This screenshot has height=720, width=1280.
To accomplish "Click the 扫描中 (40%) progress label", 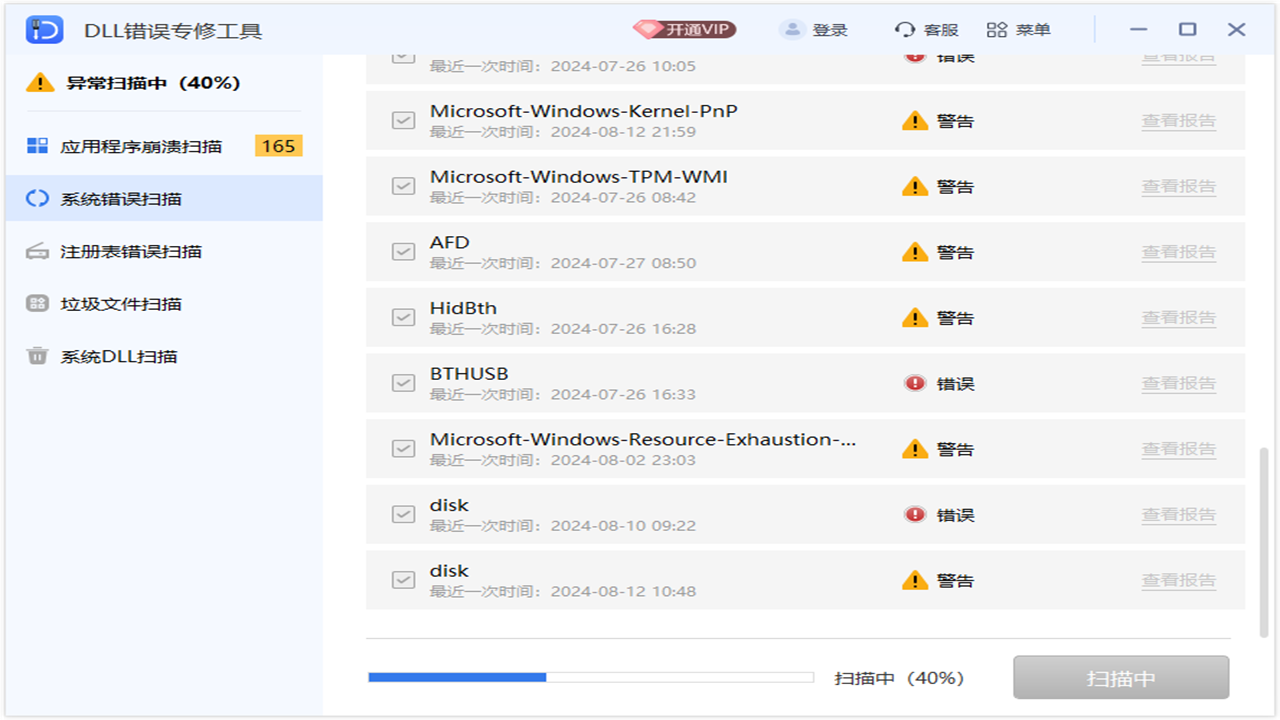I will pos(900,678).
